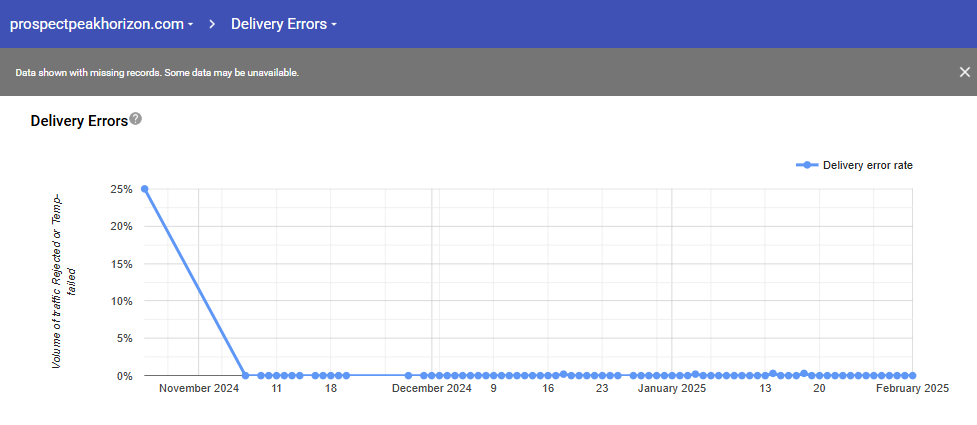Click the 25% y-axis label

click(x=121, y=189)
